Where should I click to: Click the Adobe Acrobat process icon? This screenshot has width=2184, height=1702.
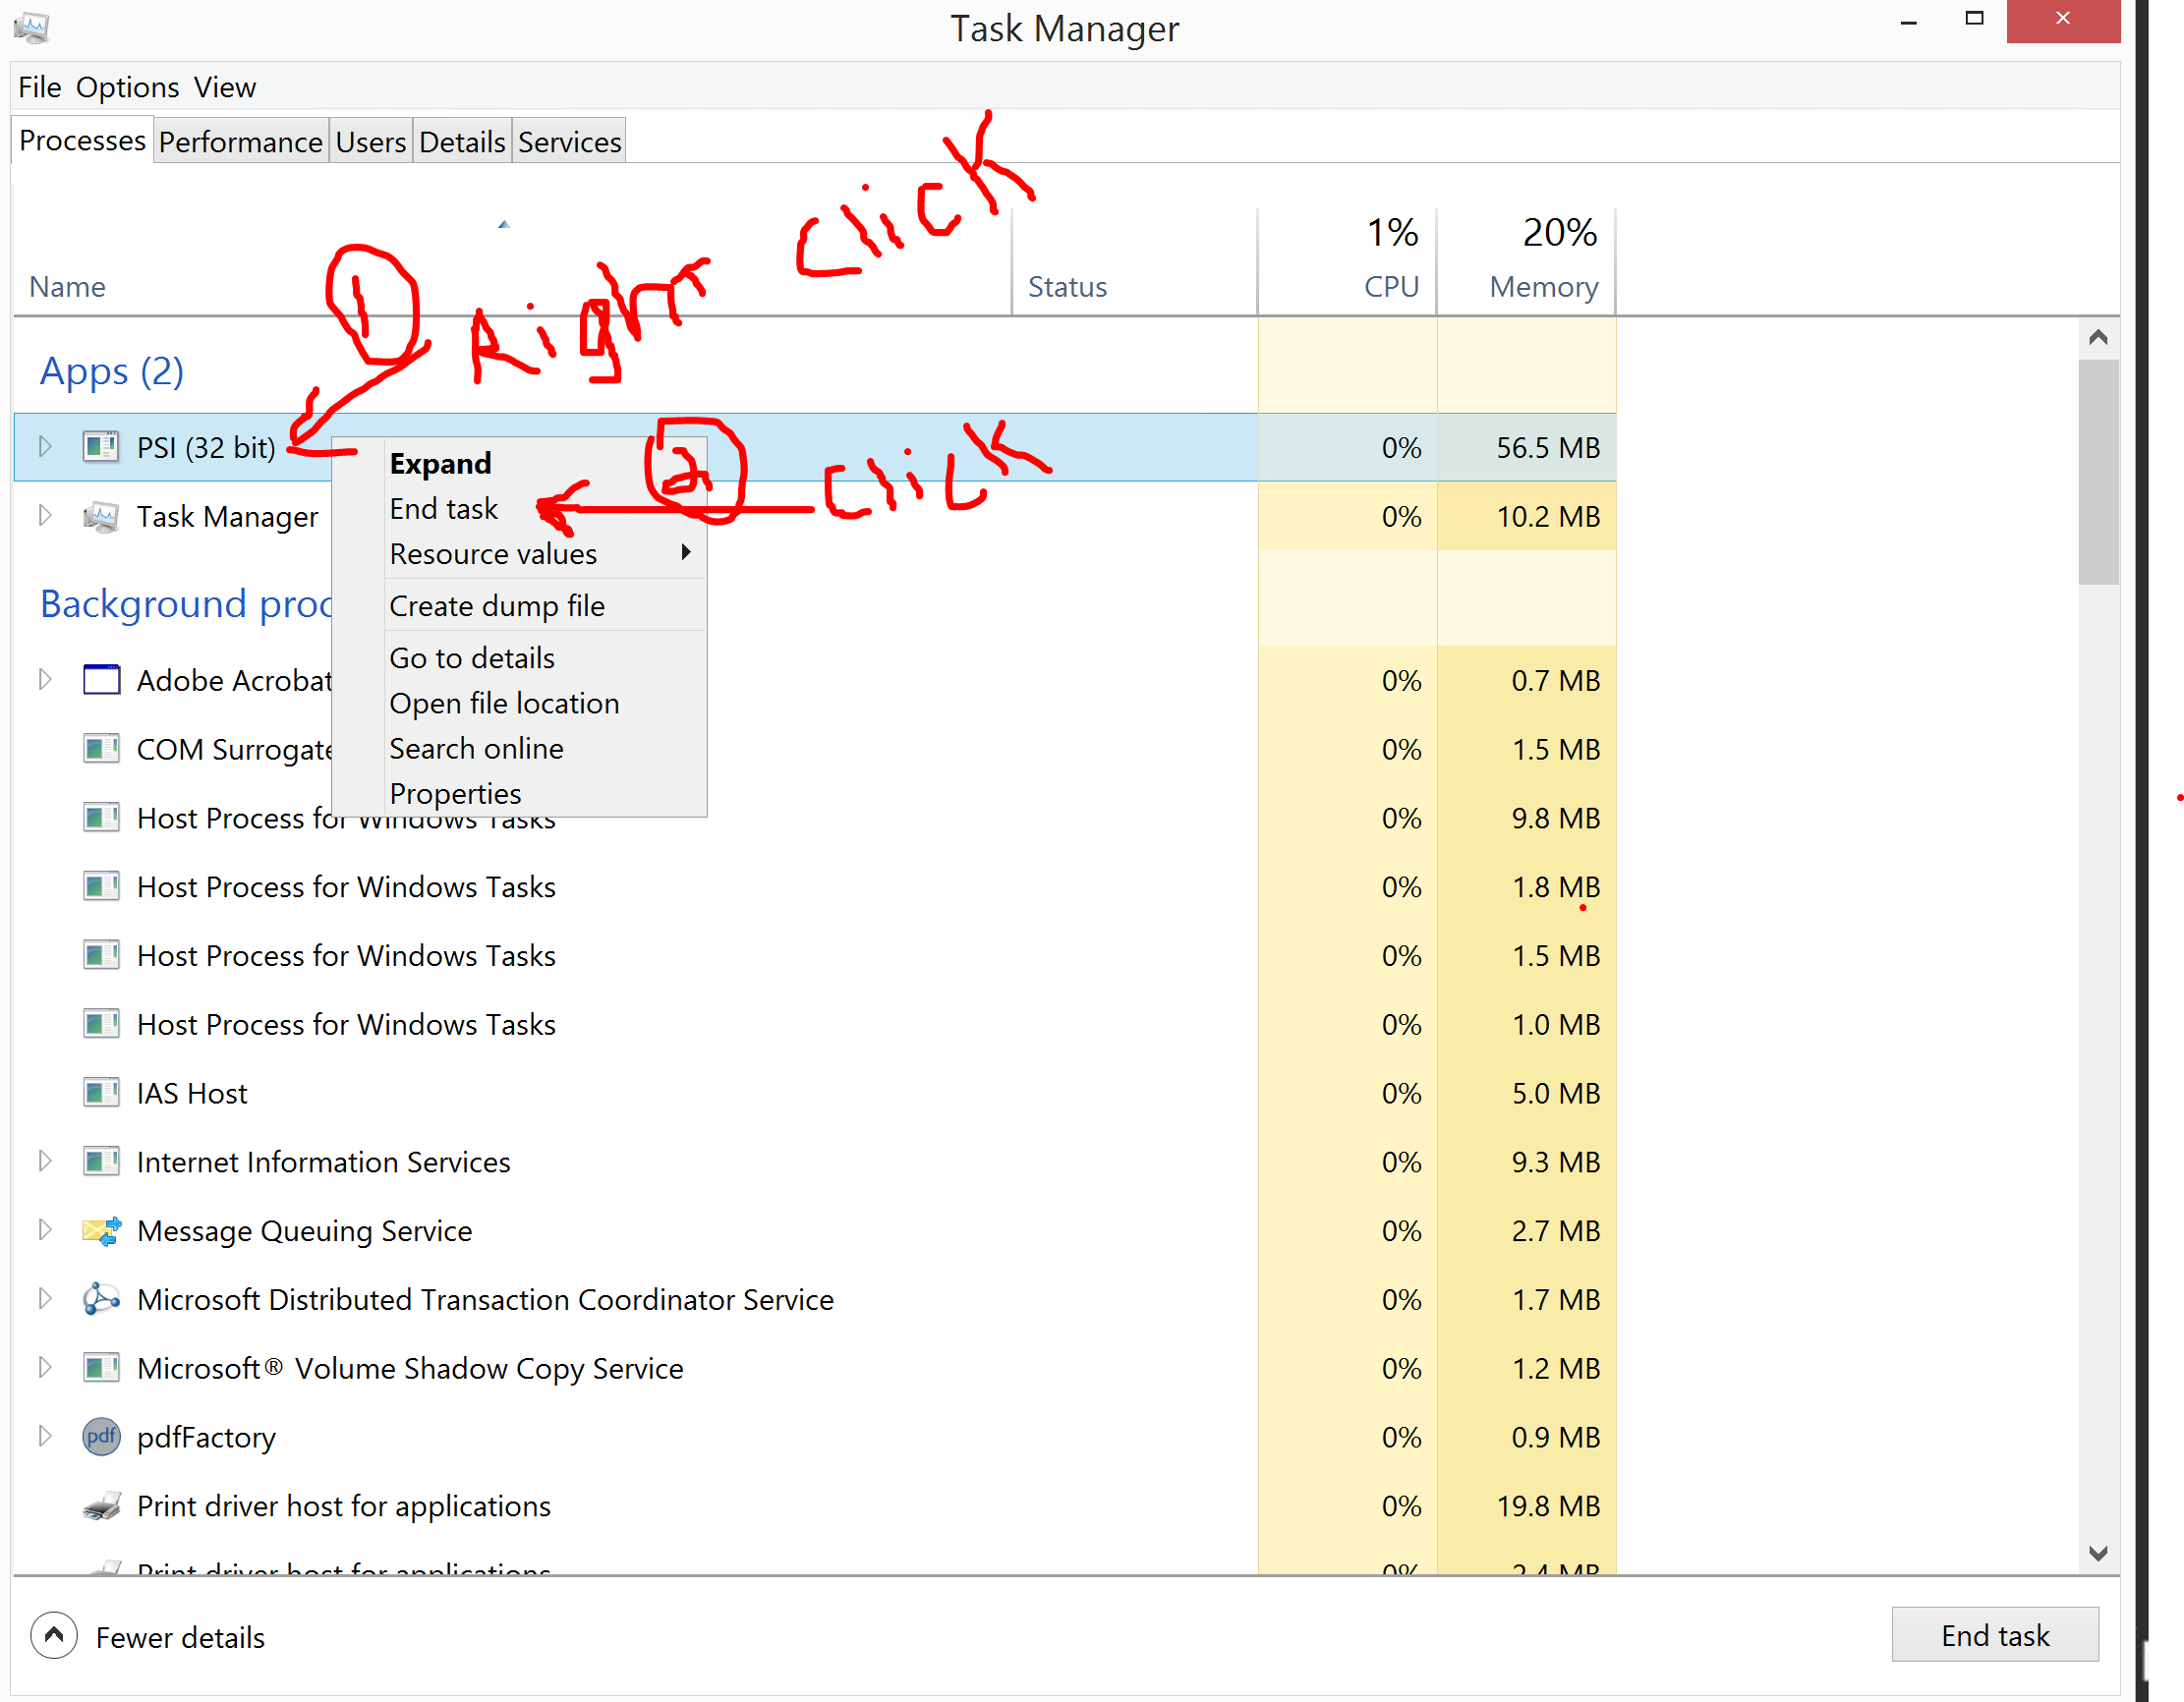coord(101,680)
